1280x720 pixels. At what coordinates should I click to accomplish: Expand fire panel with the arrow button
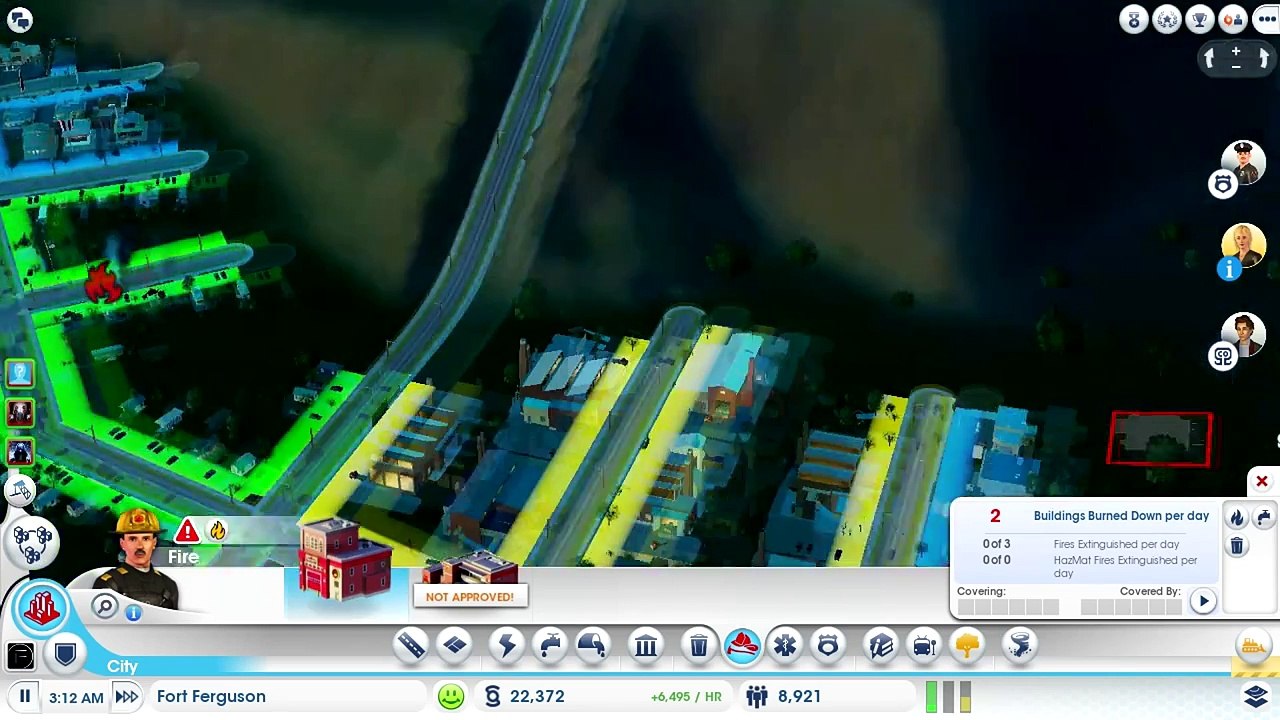(1203, 601)
